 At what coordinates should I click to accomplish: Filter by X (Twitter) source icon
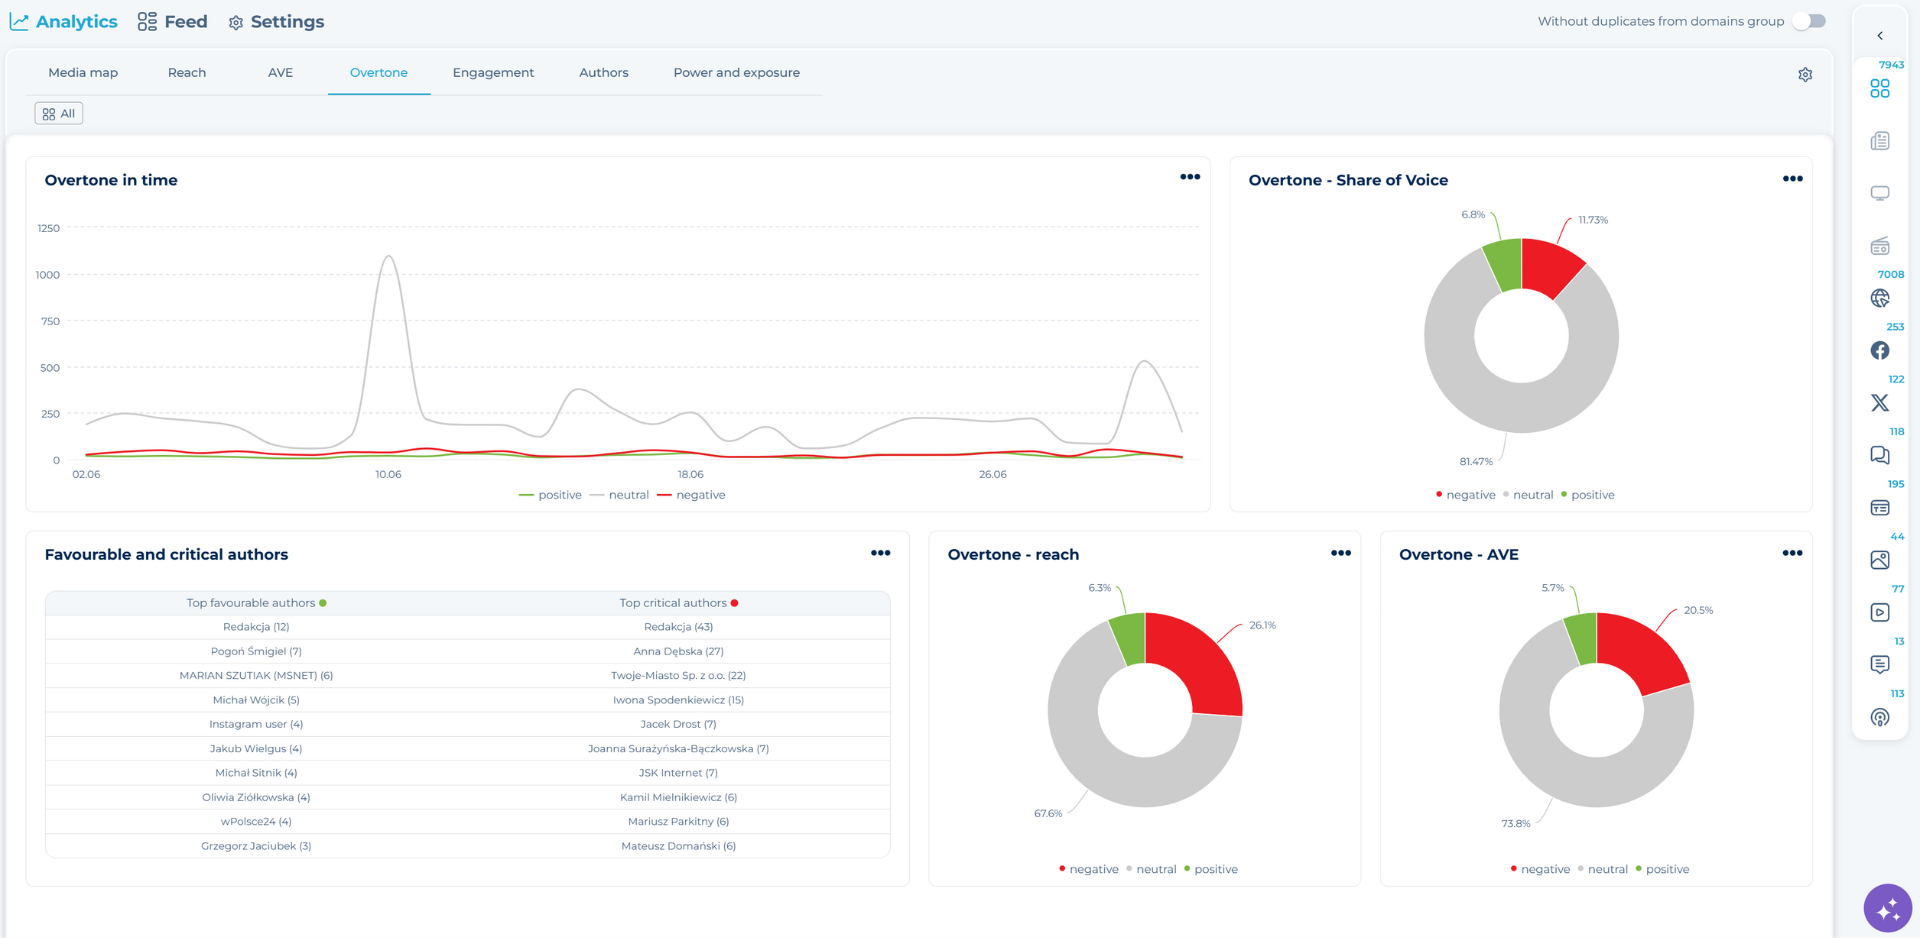(x=1880, y=403)
